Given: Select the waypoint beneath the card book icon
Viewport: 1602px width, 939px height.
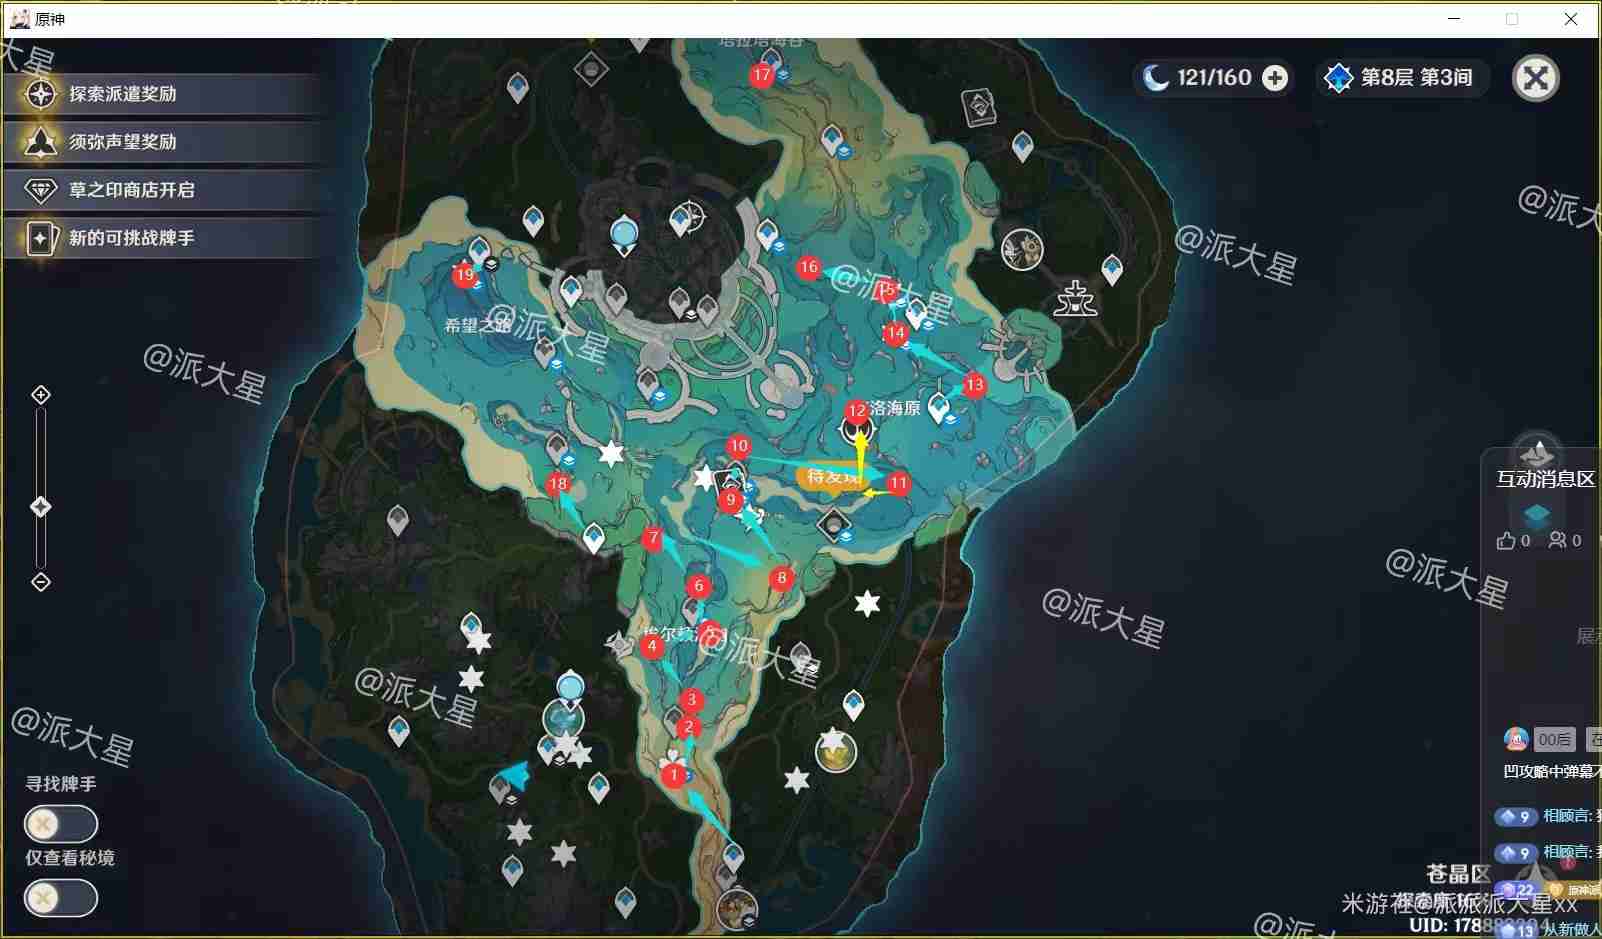Looking at the screenshot, I should tap(1022, 146).
